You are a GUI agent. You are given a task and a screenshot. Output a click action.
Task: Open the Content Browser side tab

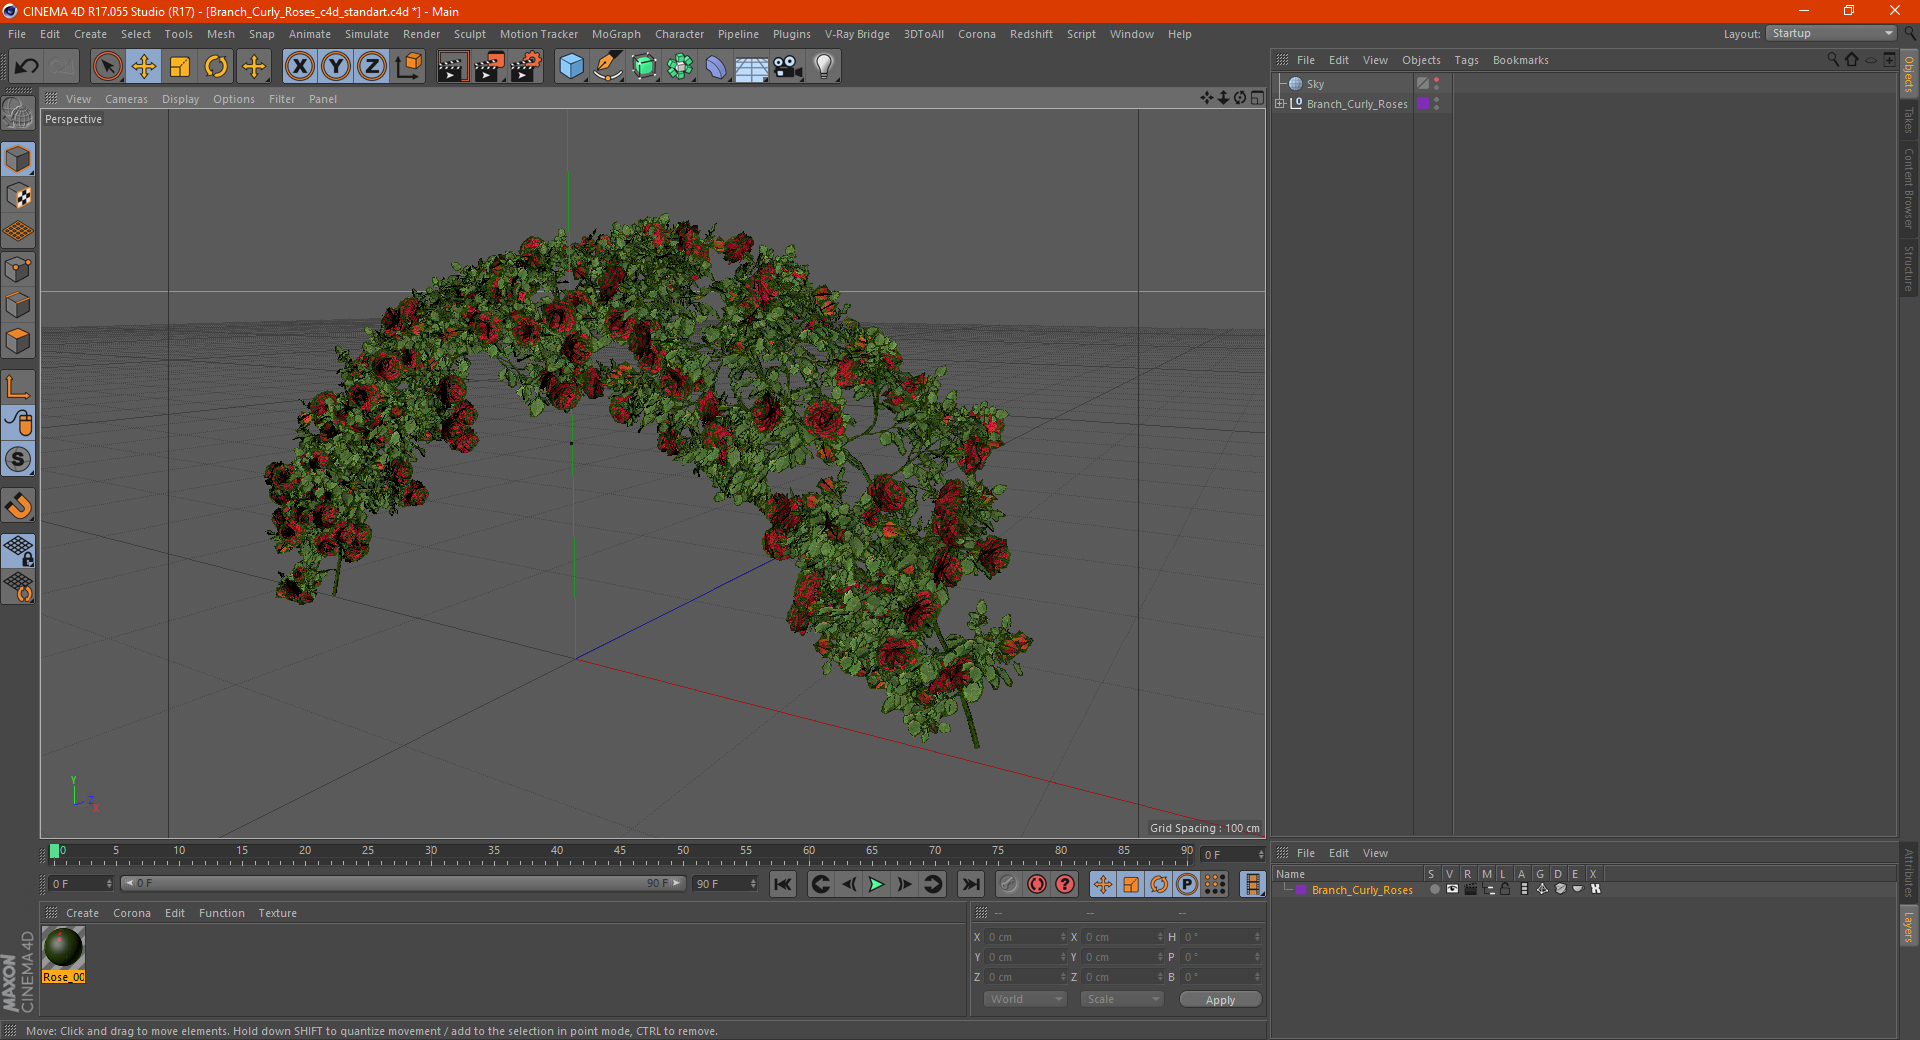pyautogui.click(x=1909, y=188)
